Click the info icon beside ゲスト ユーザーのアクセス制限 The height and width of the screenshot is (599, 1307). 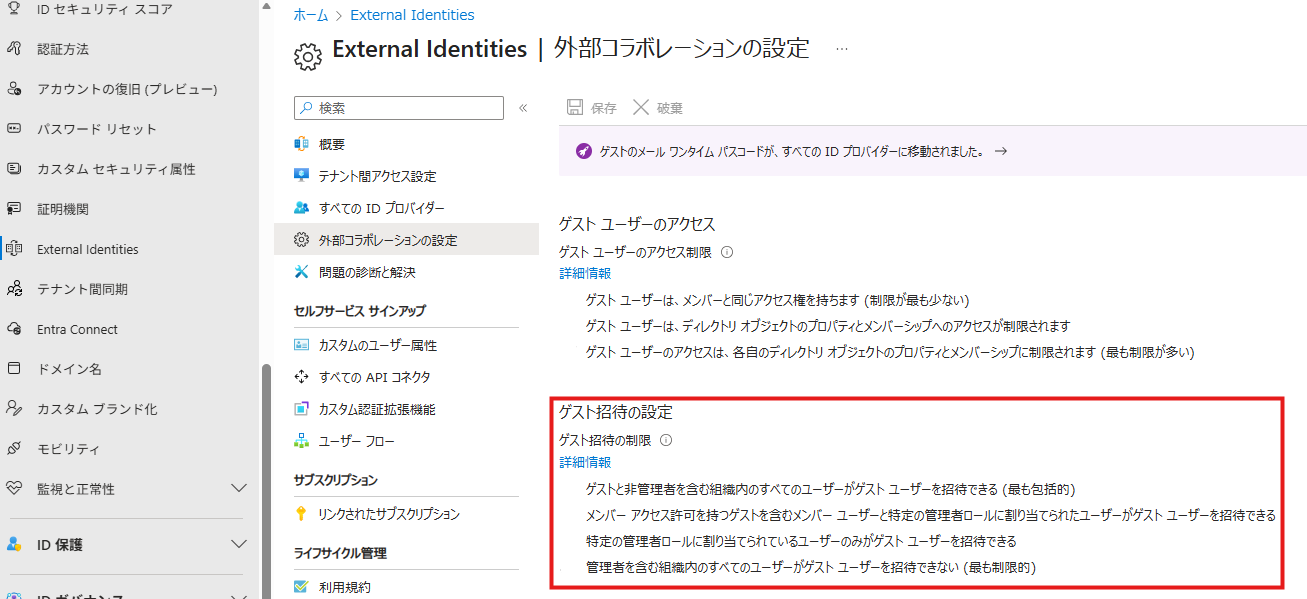coord(727,253)
